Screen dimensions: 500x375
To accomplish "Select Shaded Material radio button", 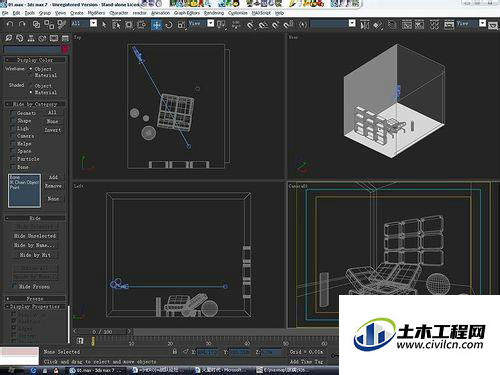I will [31, 92].
